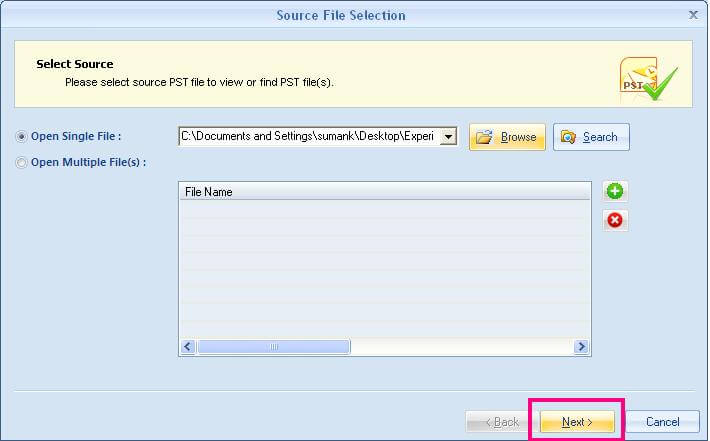Click Next to proceed
Viewport: 710px width, 441px height.
(577, 422)
